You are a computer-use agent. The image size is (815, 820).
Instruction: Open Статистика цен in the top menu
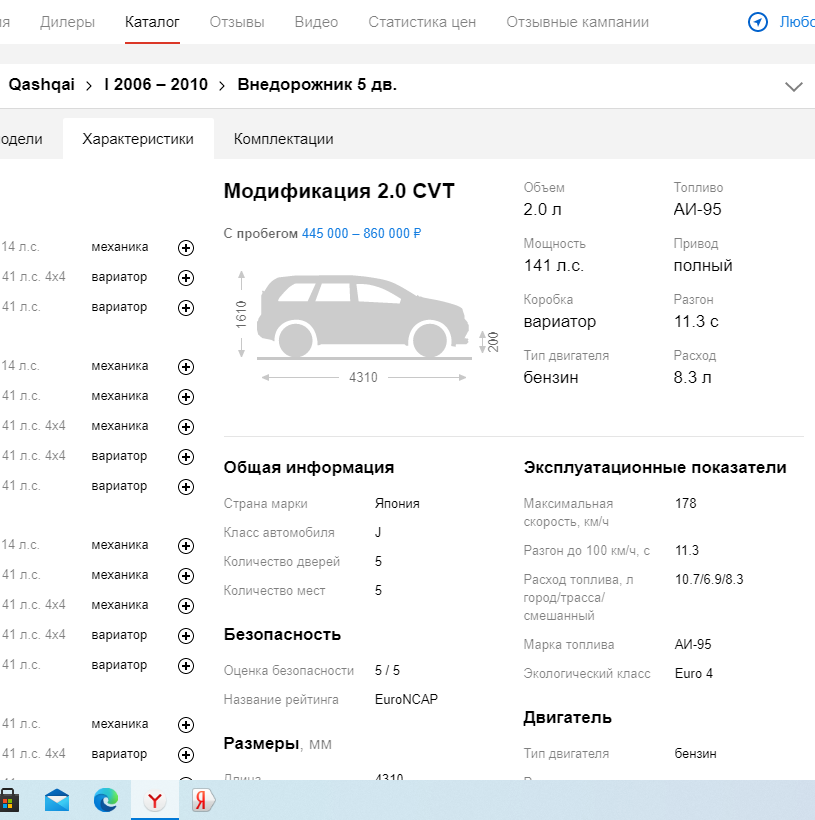pos(422,22)
